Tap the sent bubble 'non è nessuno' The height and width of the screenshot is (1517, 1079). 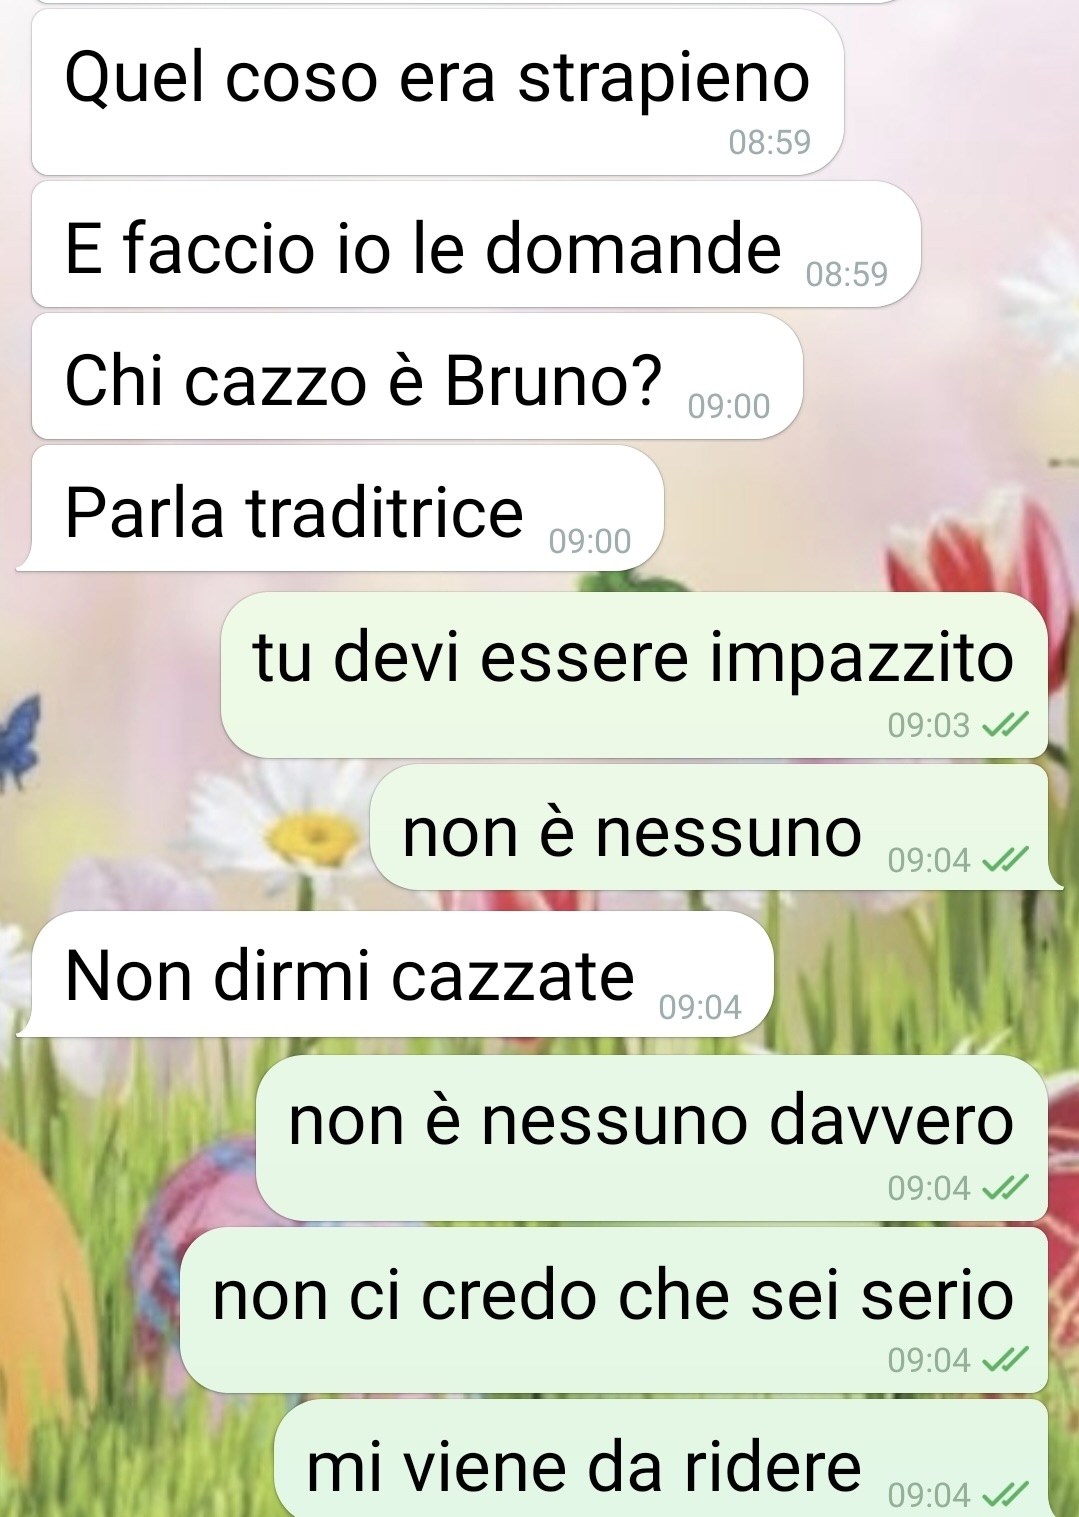pos(716,827)
